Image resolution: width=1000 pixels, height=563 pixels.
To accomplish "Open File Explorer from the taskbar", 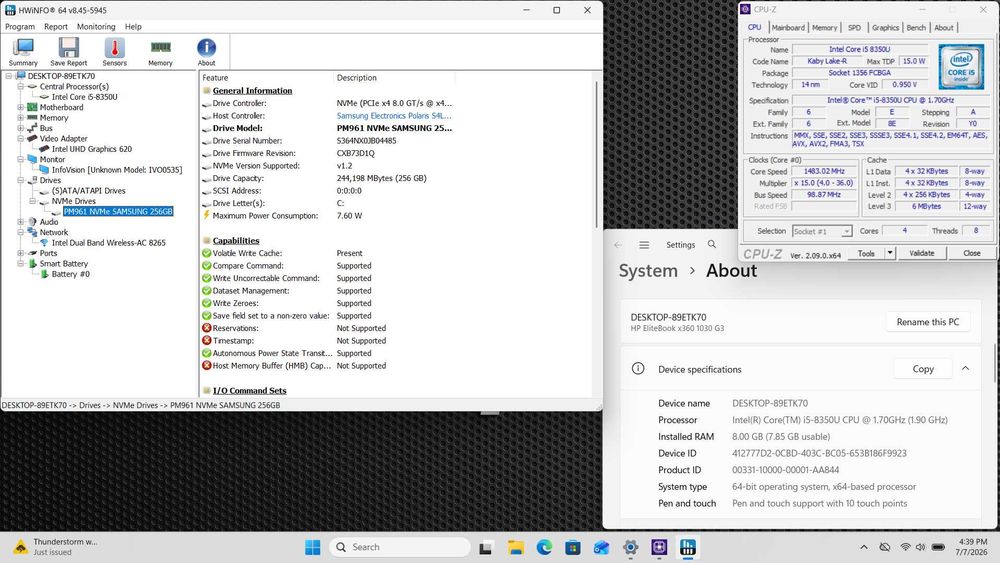I will (515, 547).
